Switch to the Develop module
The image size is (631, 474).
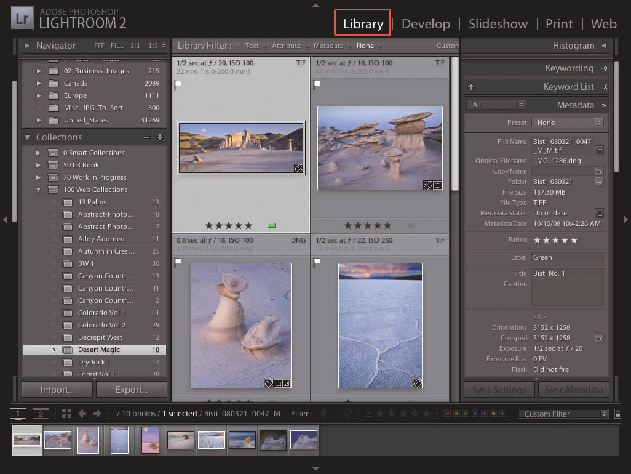click(x=426, y=24)
